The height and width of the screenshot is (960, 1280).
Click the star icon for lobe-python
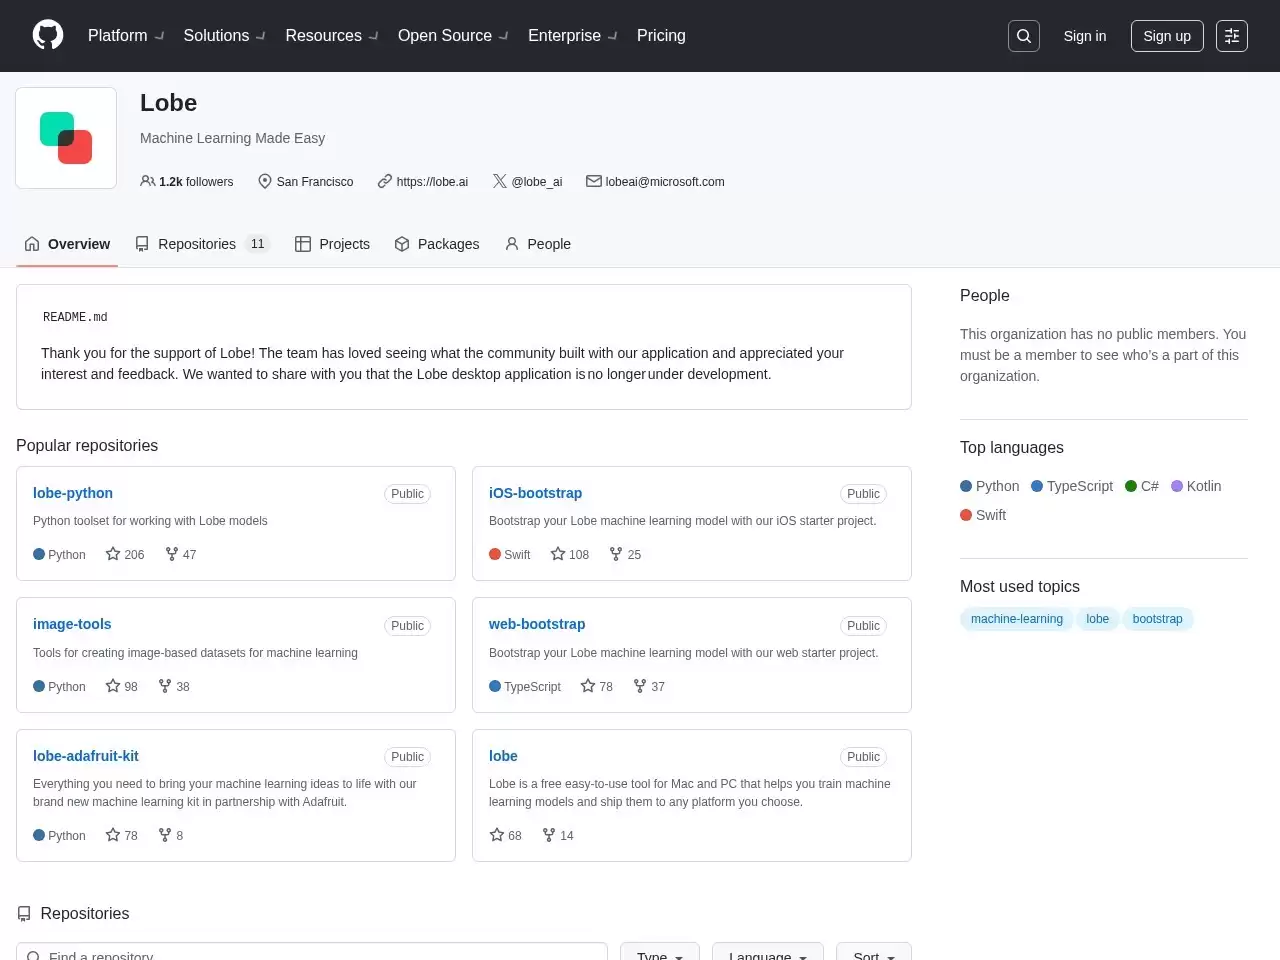[113, 554]
